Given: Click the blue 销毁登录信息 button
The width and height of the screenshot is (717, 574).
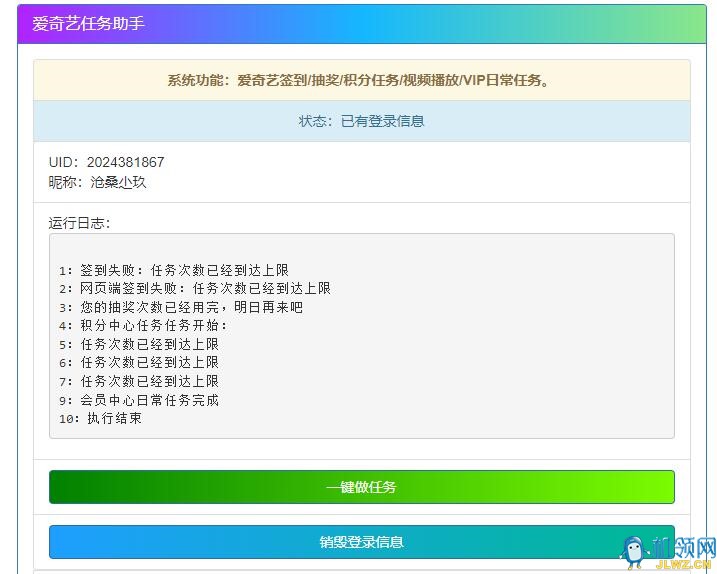Looking at the screenshot, I should pos(362,542).
